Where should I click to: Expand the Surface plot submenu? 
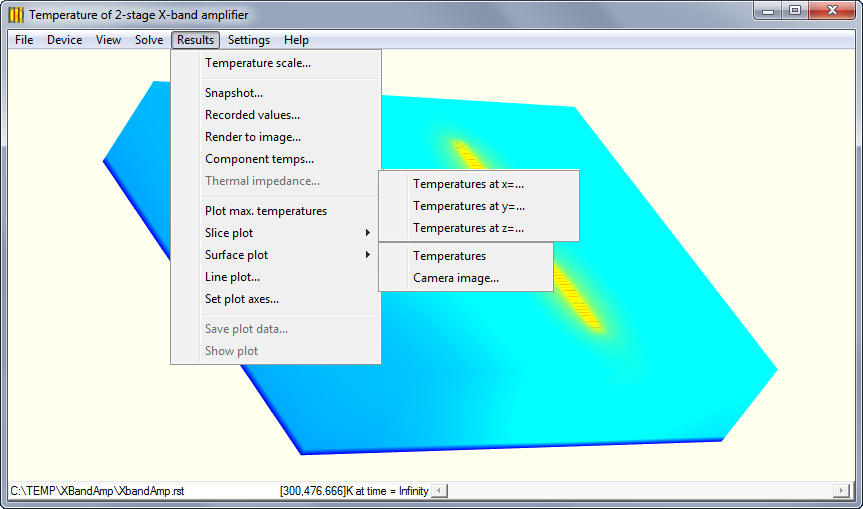(276, 255)
